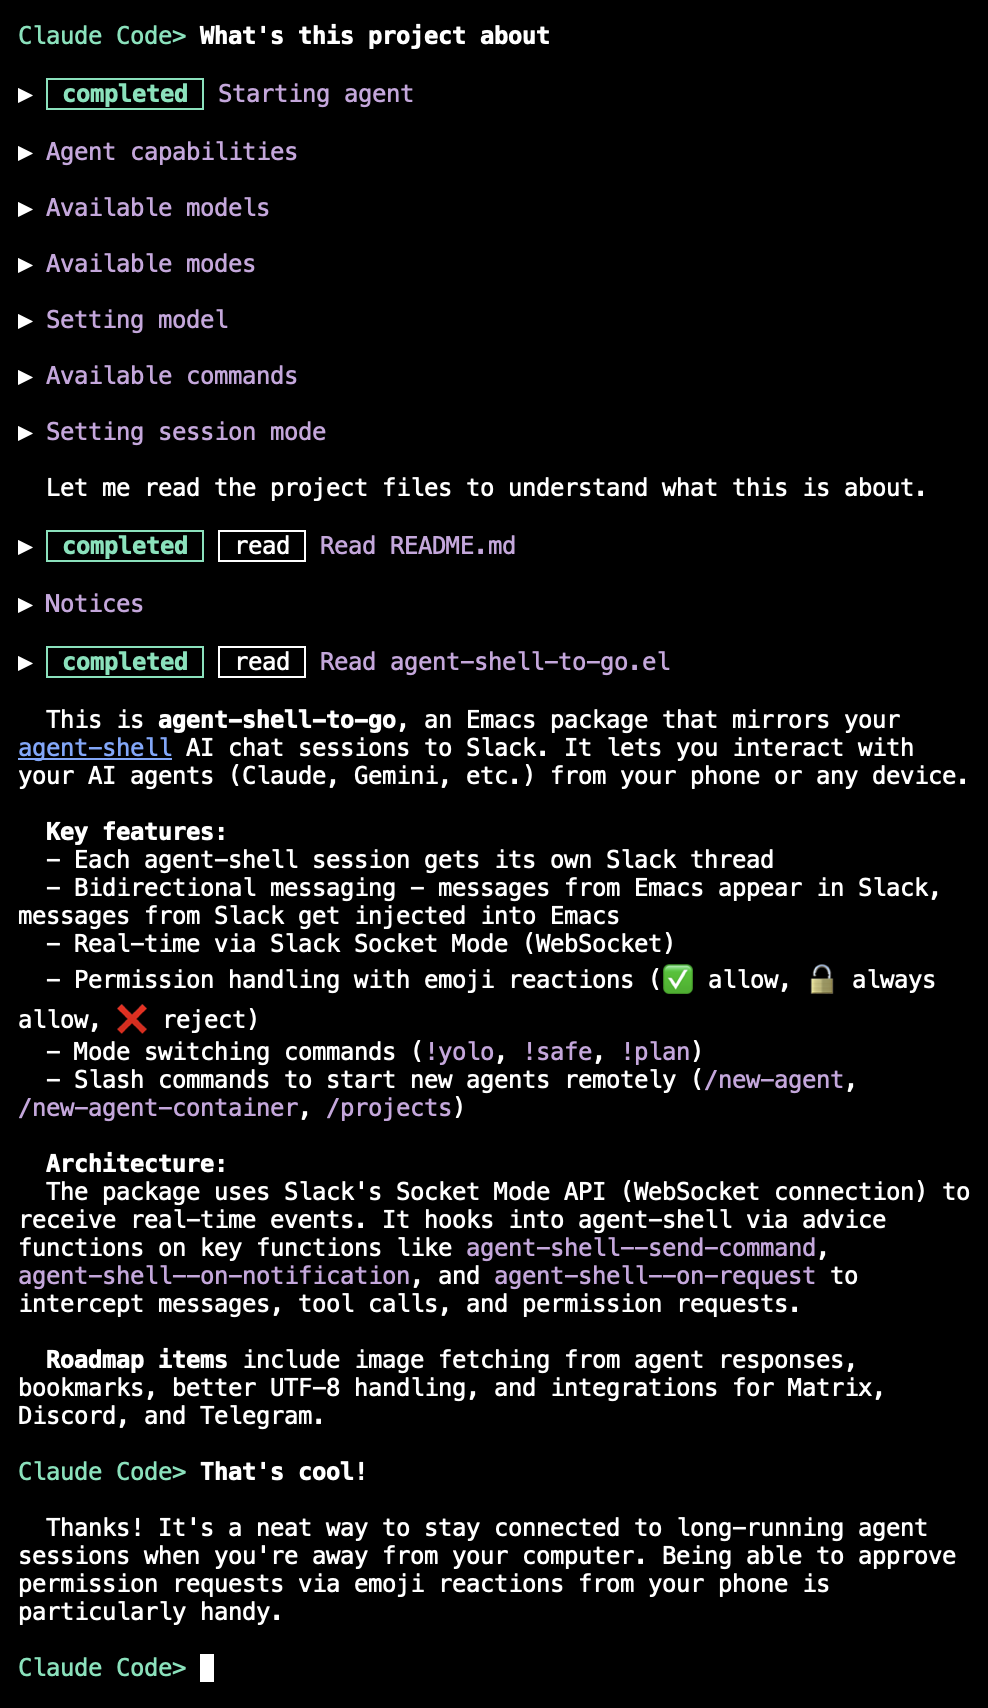Click the completed badge for agent-shell-to-go.el
988x1708 pixels.
pos(125,662)
